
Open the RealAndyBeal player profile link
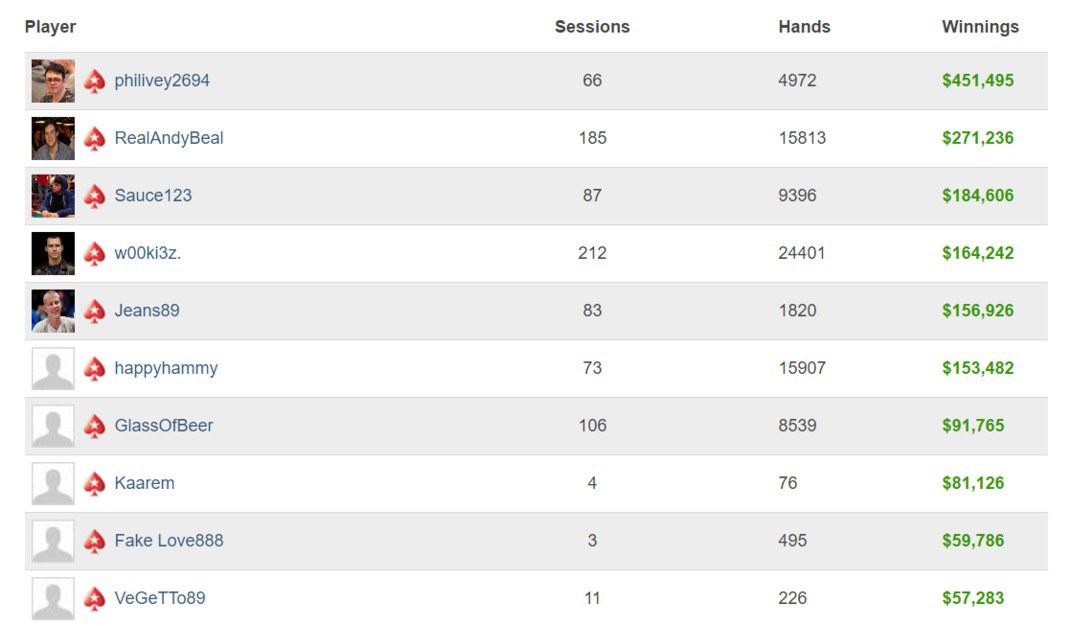169,138
